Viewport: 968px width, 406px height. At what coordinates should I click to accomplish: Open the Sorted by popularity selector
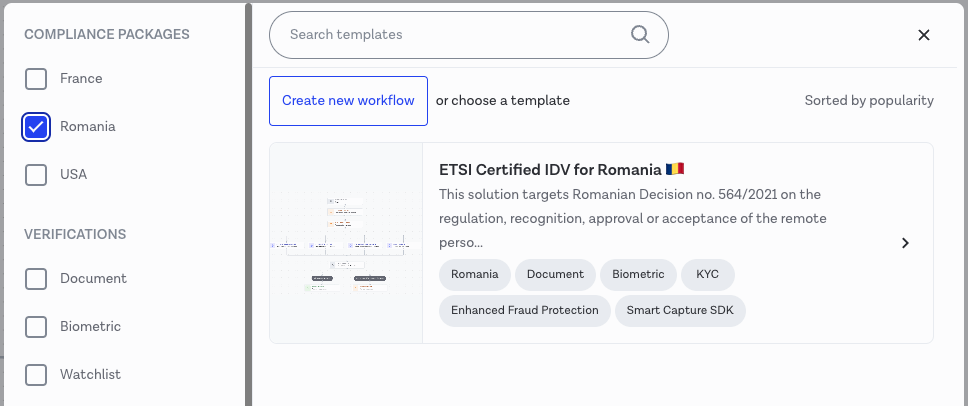point(868,101)
